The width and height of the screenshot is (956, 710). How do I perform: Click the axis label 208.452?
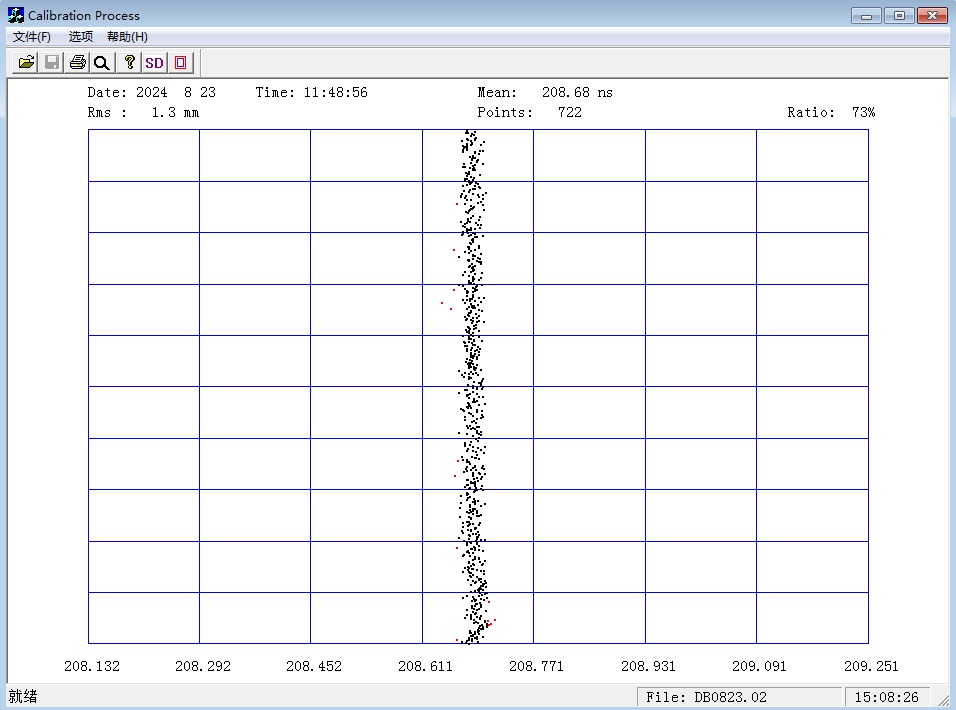(314, 667)
